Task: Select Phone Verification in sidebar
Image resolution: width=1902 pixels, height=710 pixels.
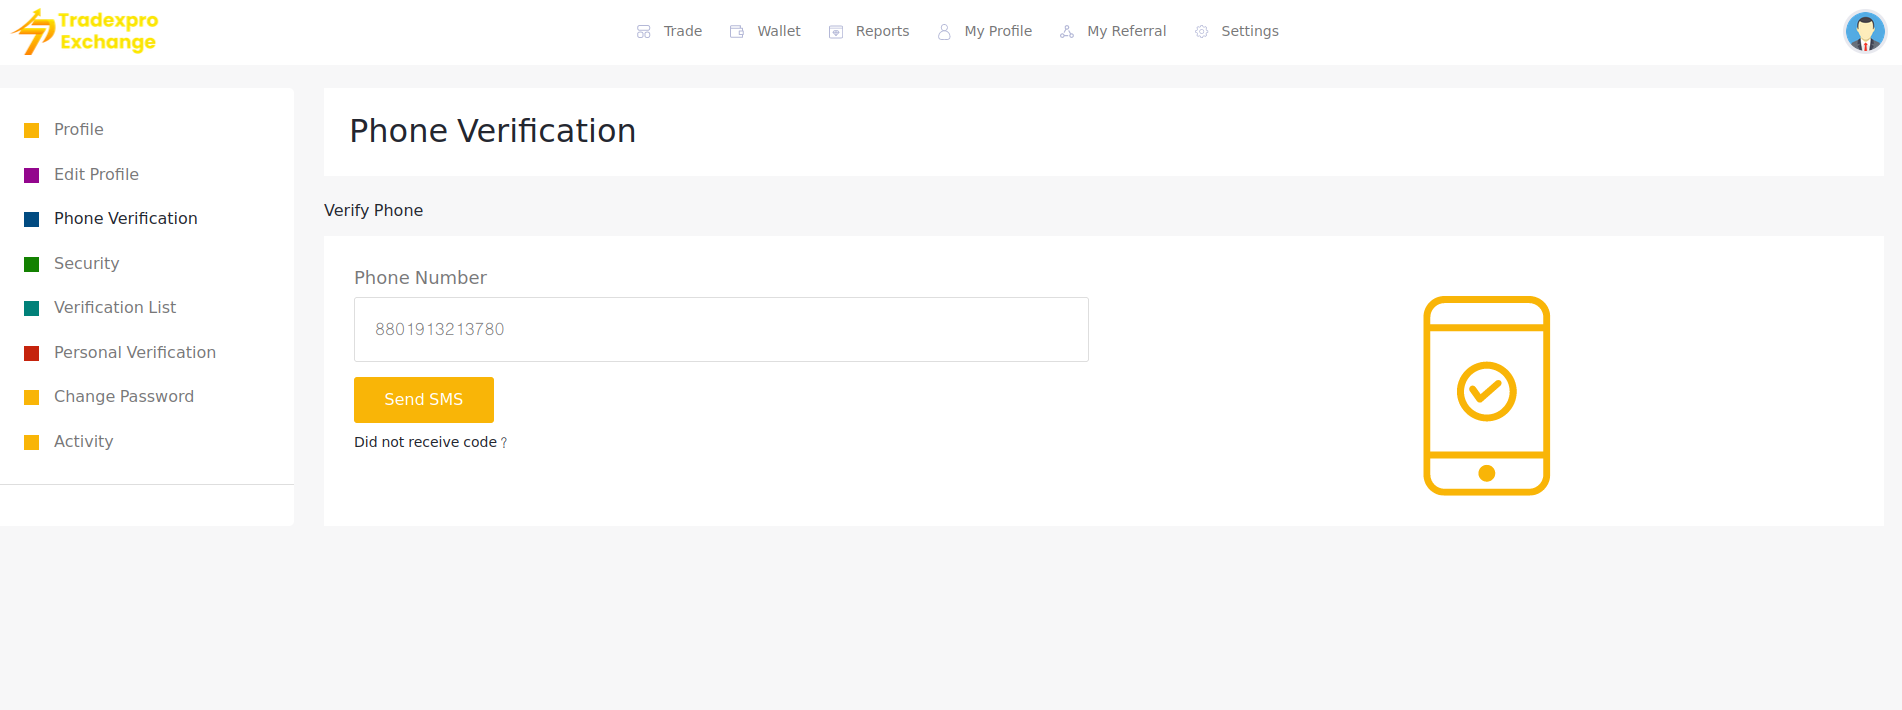Action: tap(125, 218)
